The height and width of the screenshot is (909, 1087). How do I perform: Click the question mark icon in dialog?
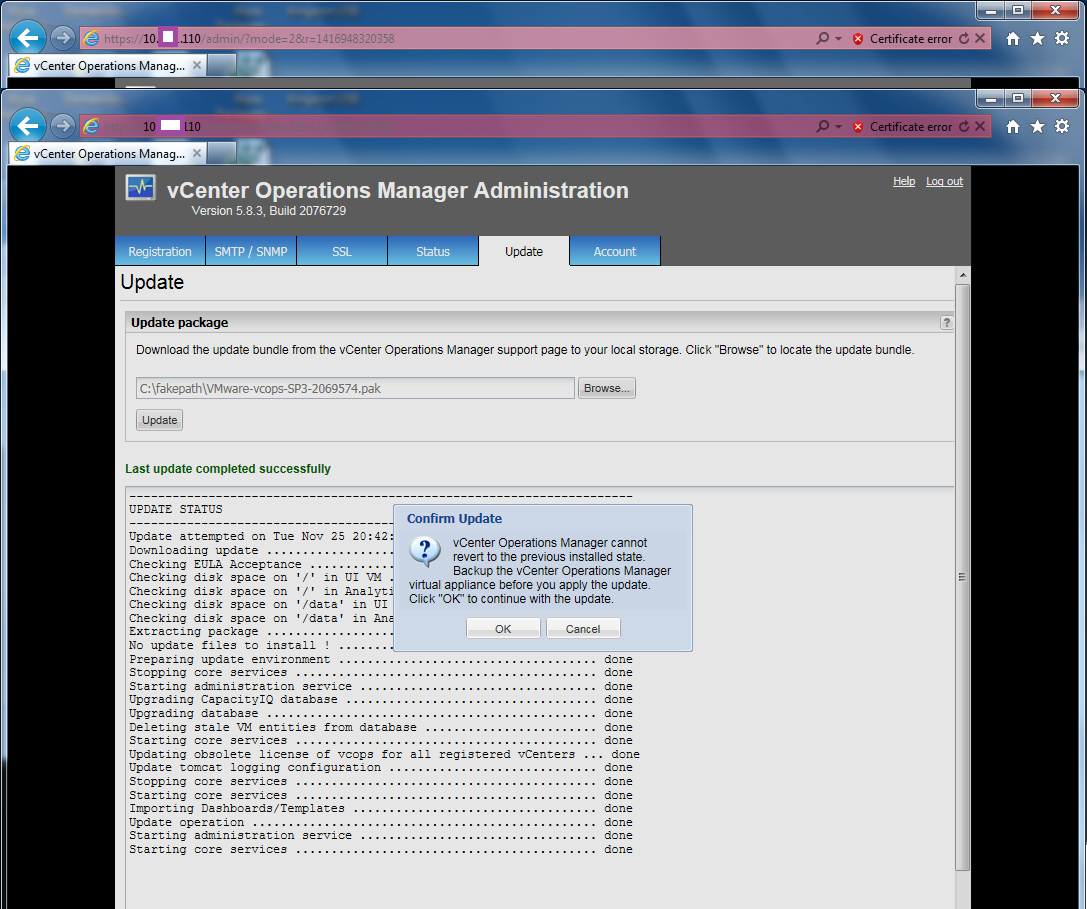click(425, 552)
